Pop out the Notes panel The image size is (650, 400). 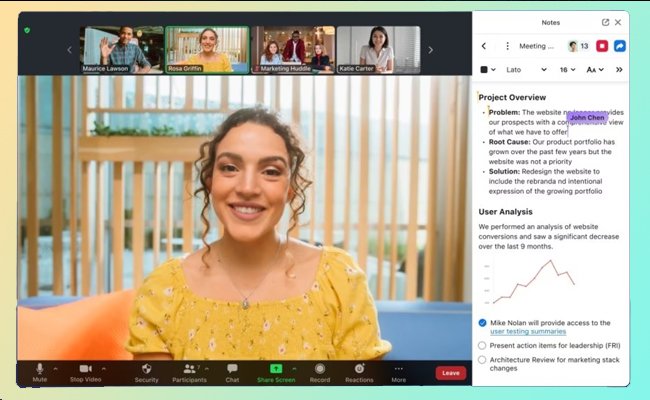(x=605, y=22)
